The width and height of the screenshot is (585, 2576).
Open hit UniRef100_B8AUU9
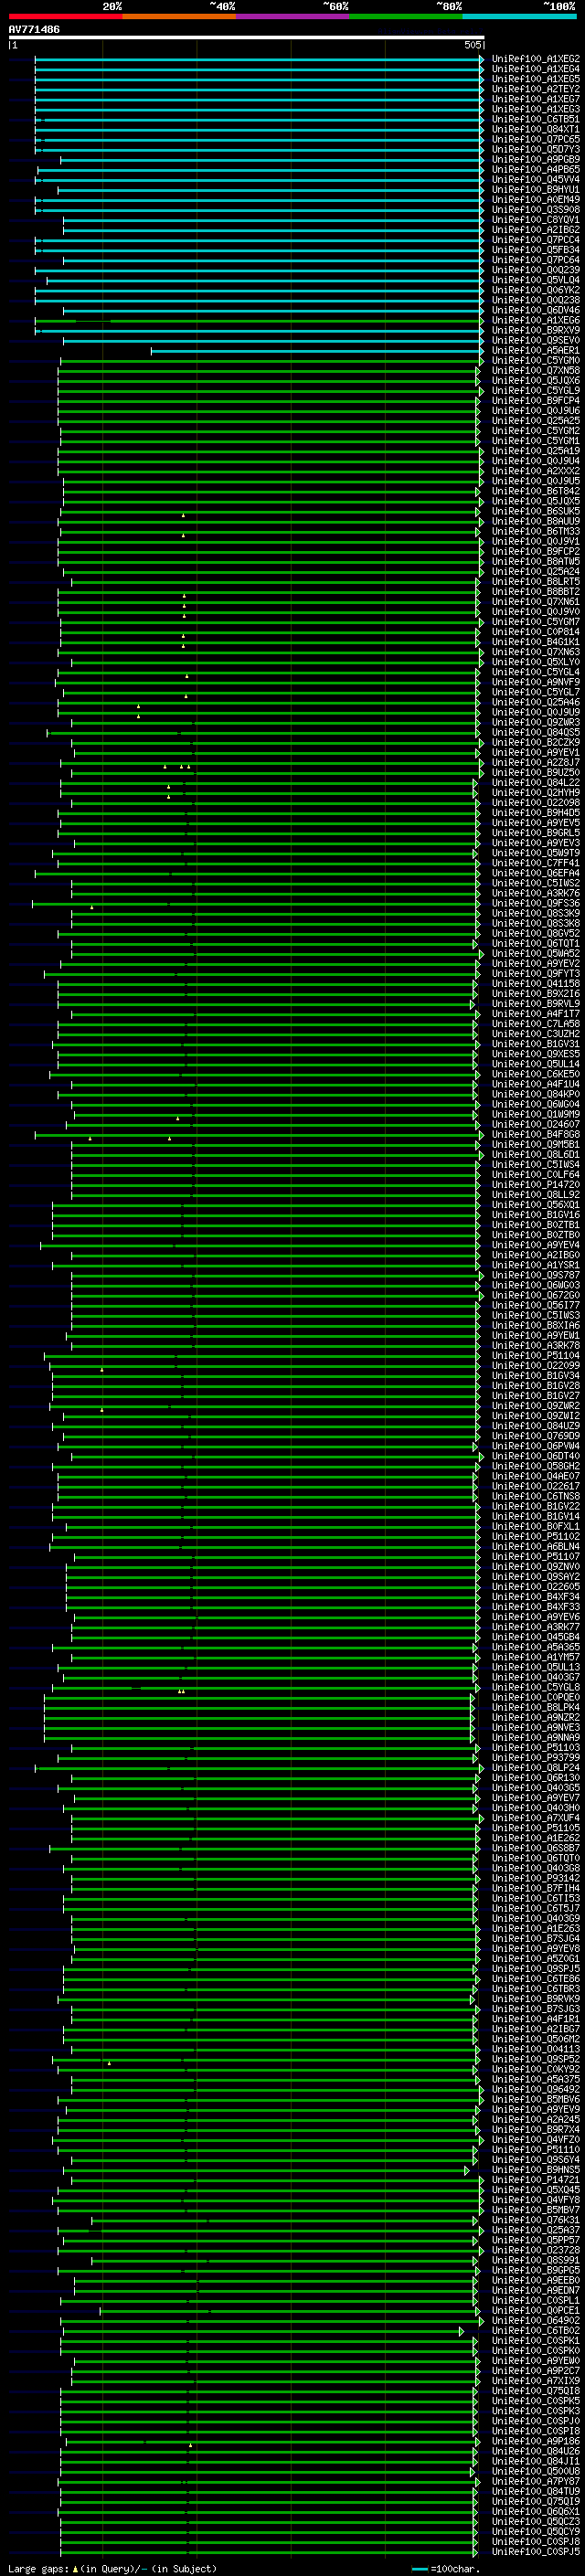point(536,521)
